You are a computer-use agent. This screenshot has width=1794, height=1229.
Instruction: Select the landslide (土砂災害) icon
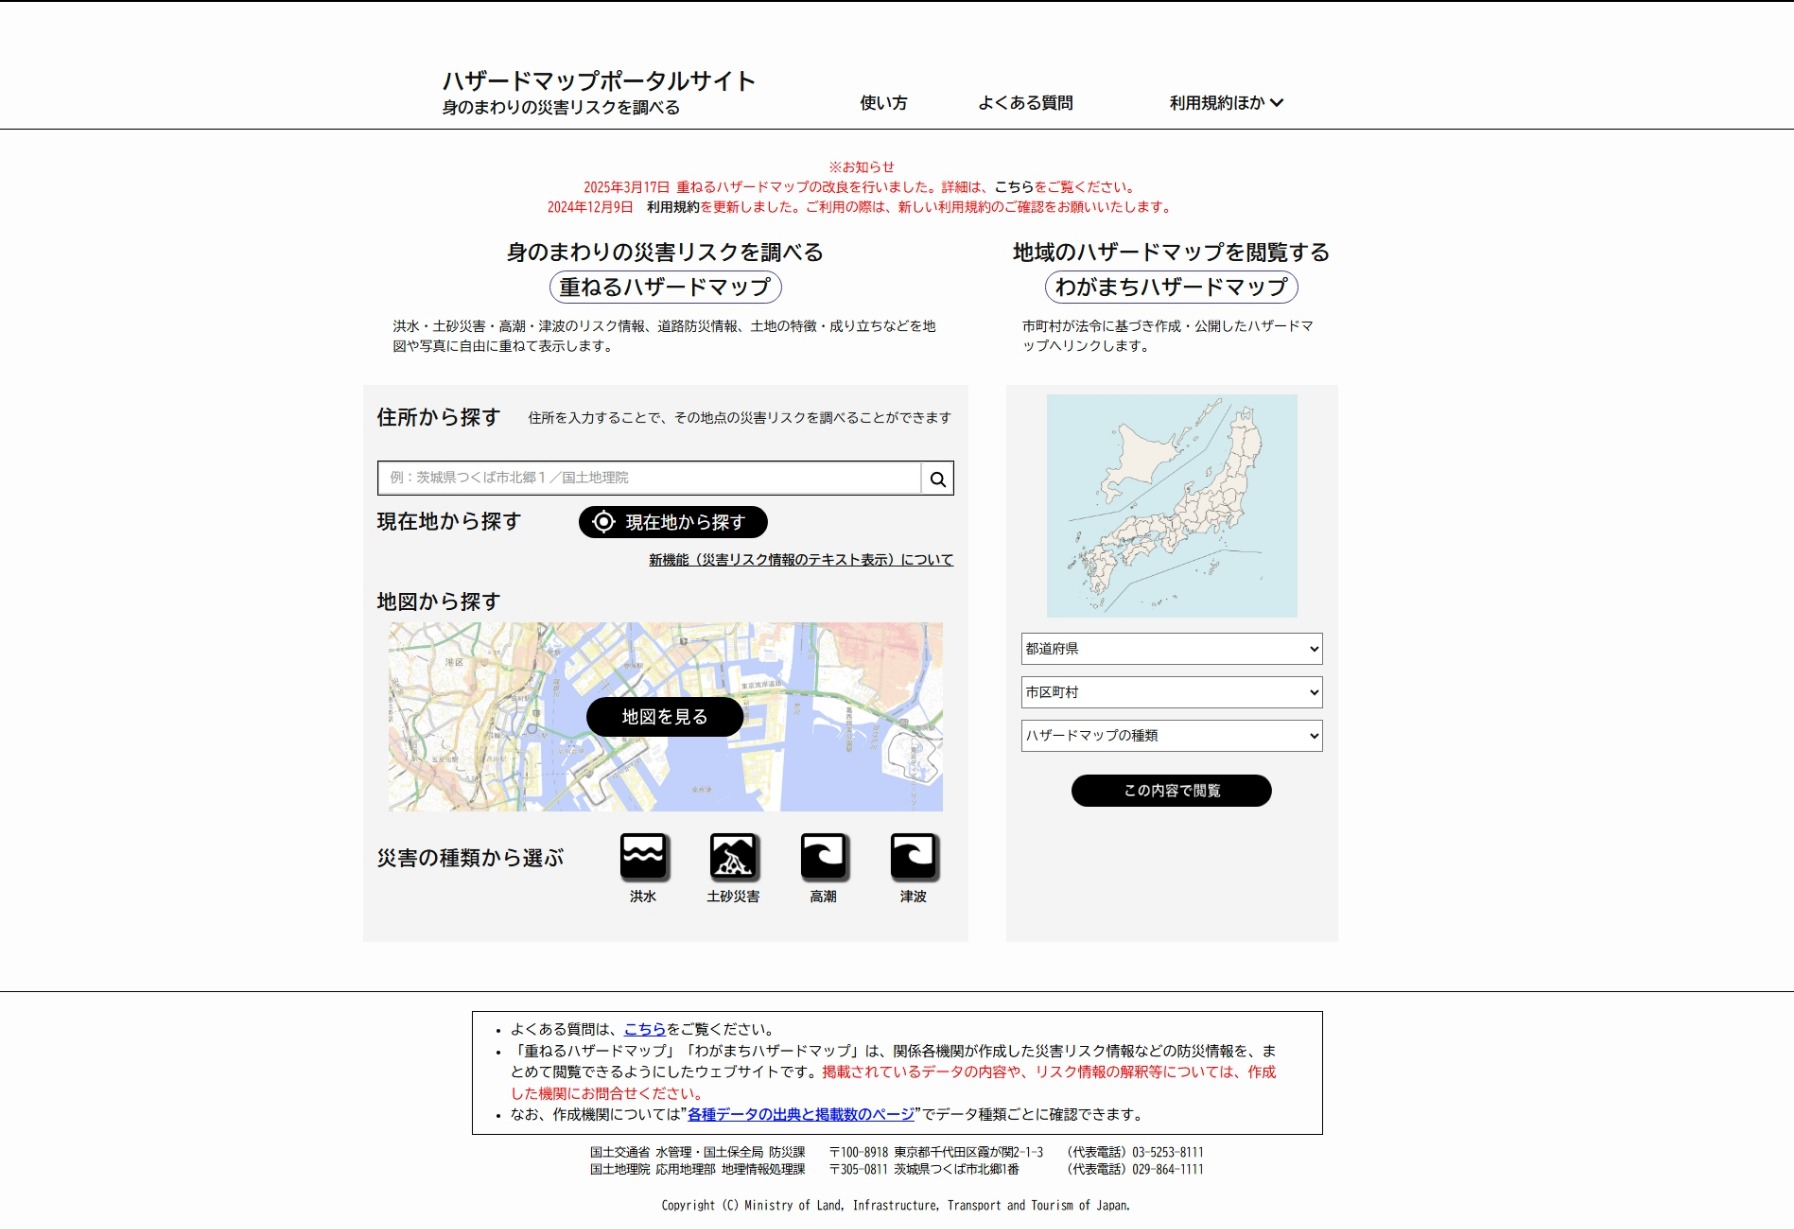coord(733,857)
